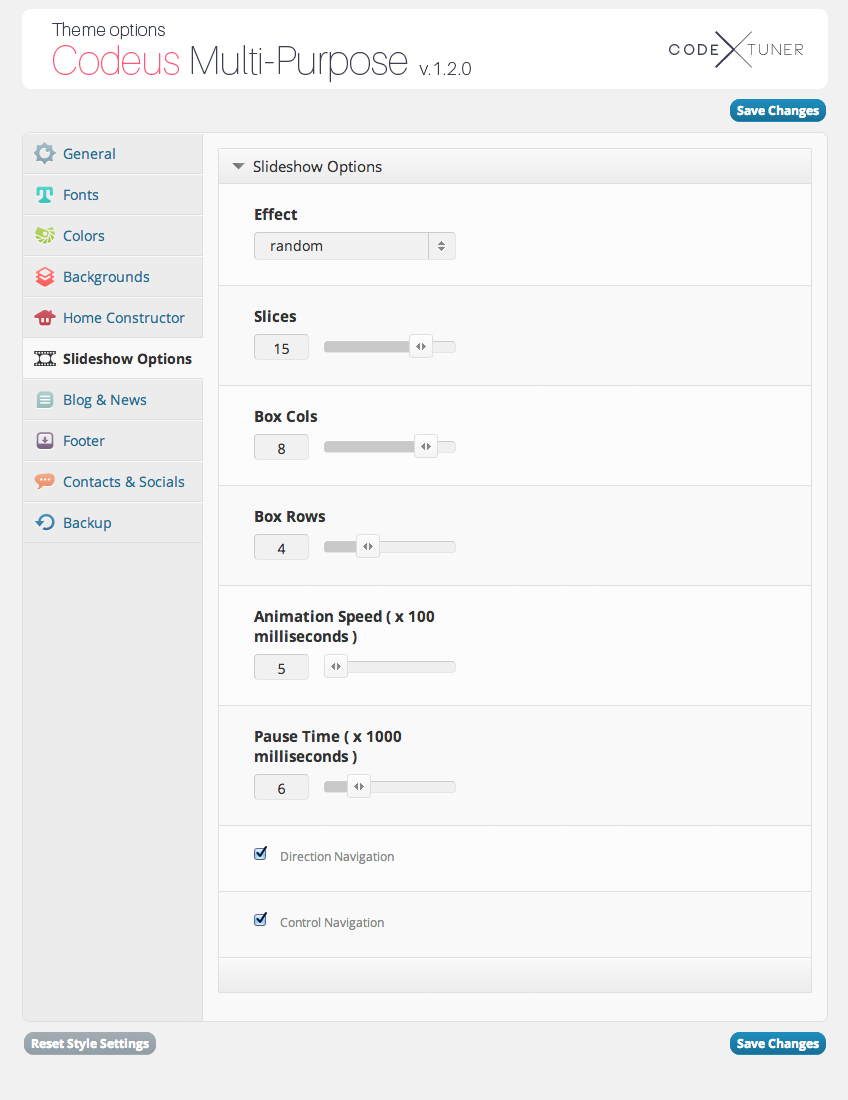
Task: Click the speech bubble icon beside Contacts & Socials
Action: pos(44,481)
